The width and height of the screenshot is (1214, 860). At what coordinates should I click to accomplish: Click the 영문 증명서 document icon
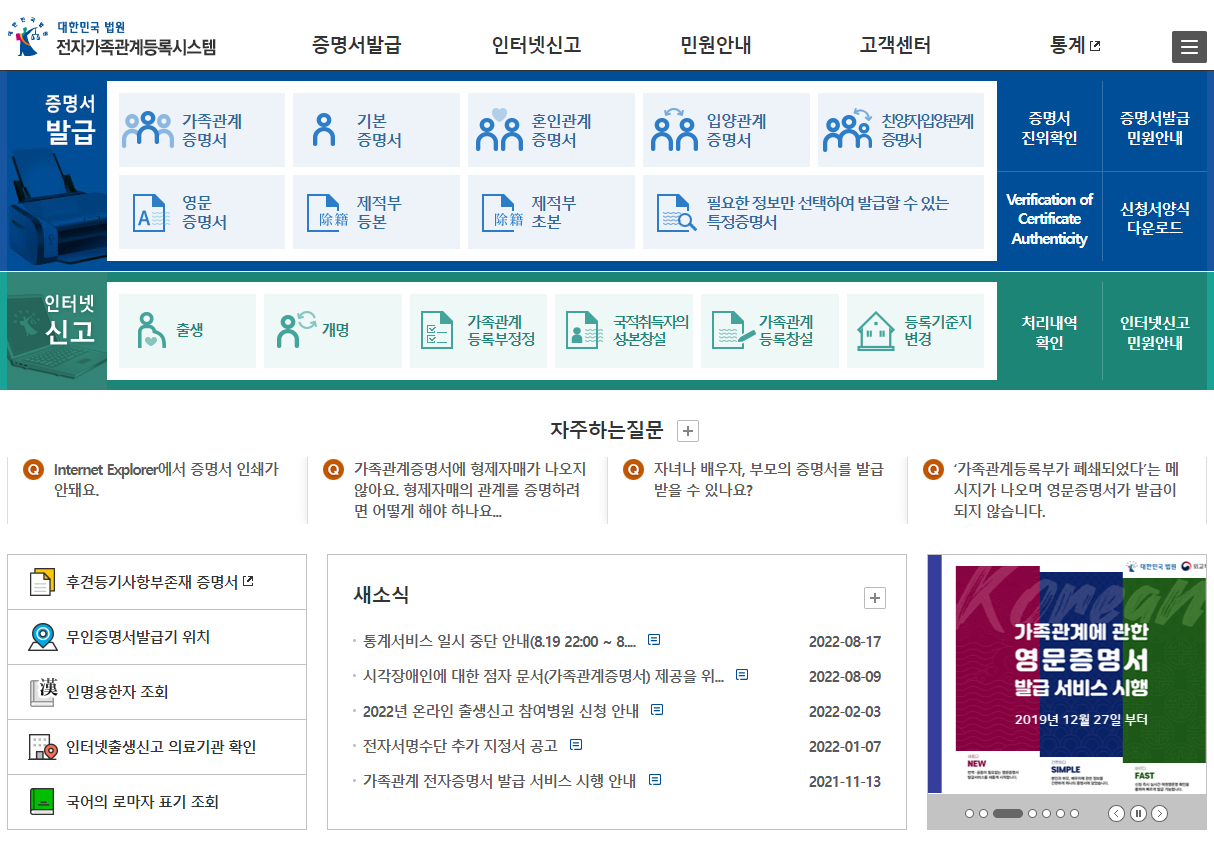(151, 213)
